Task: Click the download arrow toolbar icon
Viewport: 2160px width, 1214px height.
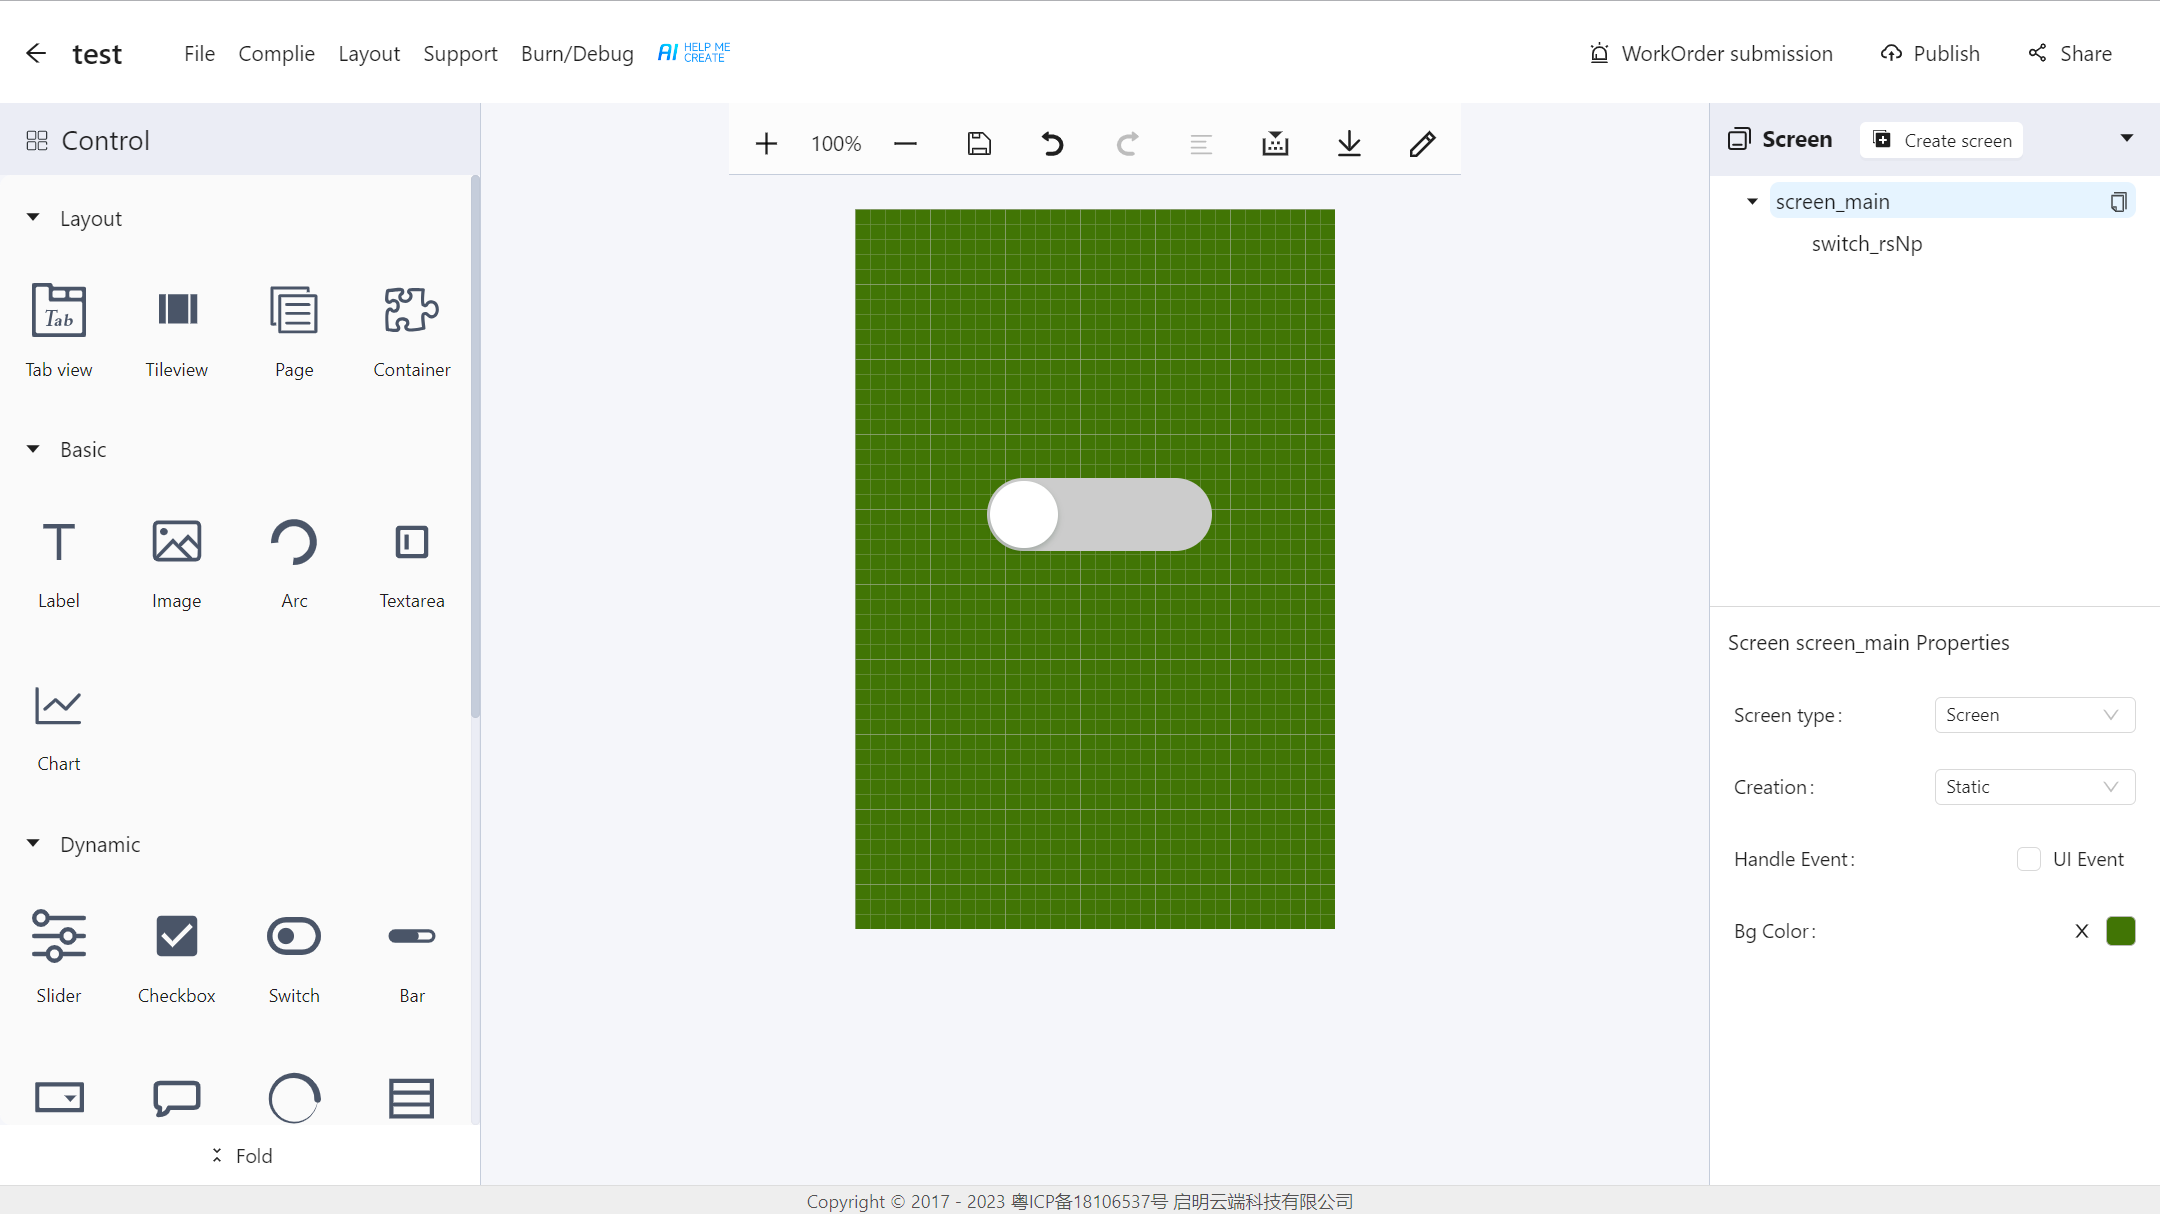Action: (1349, 144)
